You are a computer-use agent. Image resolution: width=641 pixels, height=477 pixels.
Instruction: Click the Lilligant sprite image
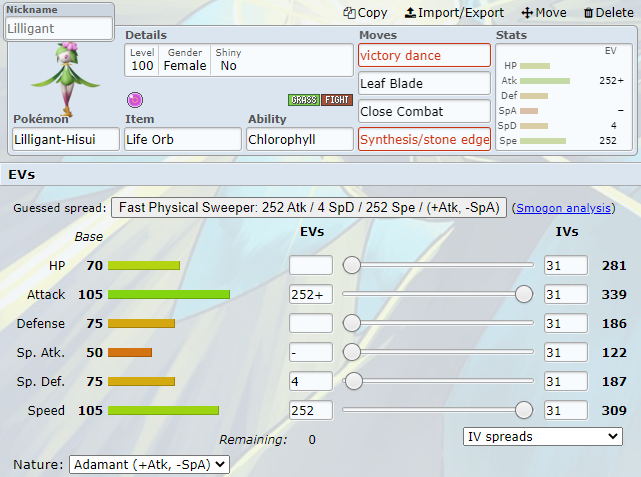pos(66,78)
